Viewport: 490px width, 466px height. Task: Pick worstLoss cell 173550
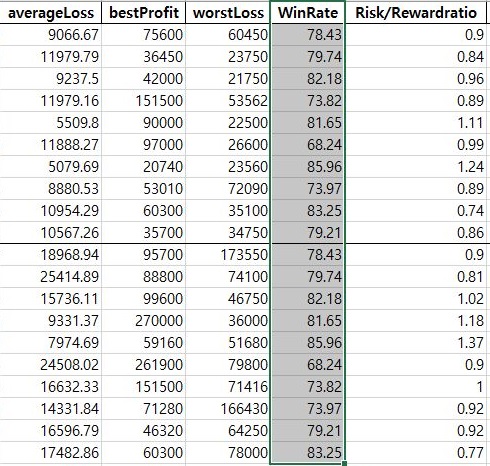[227, 255]
